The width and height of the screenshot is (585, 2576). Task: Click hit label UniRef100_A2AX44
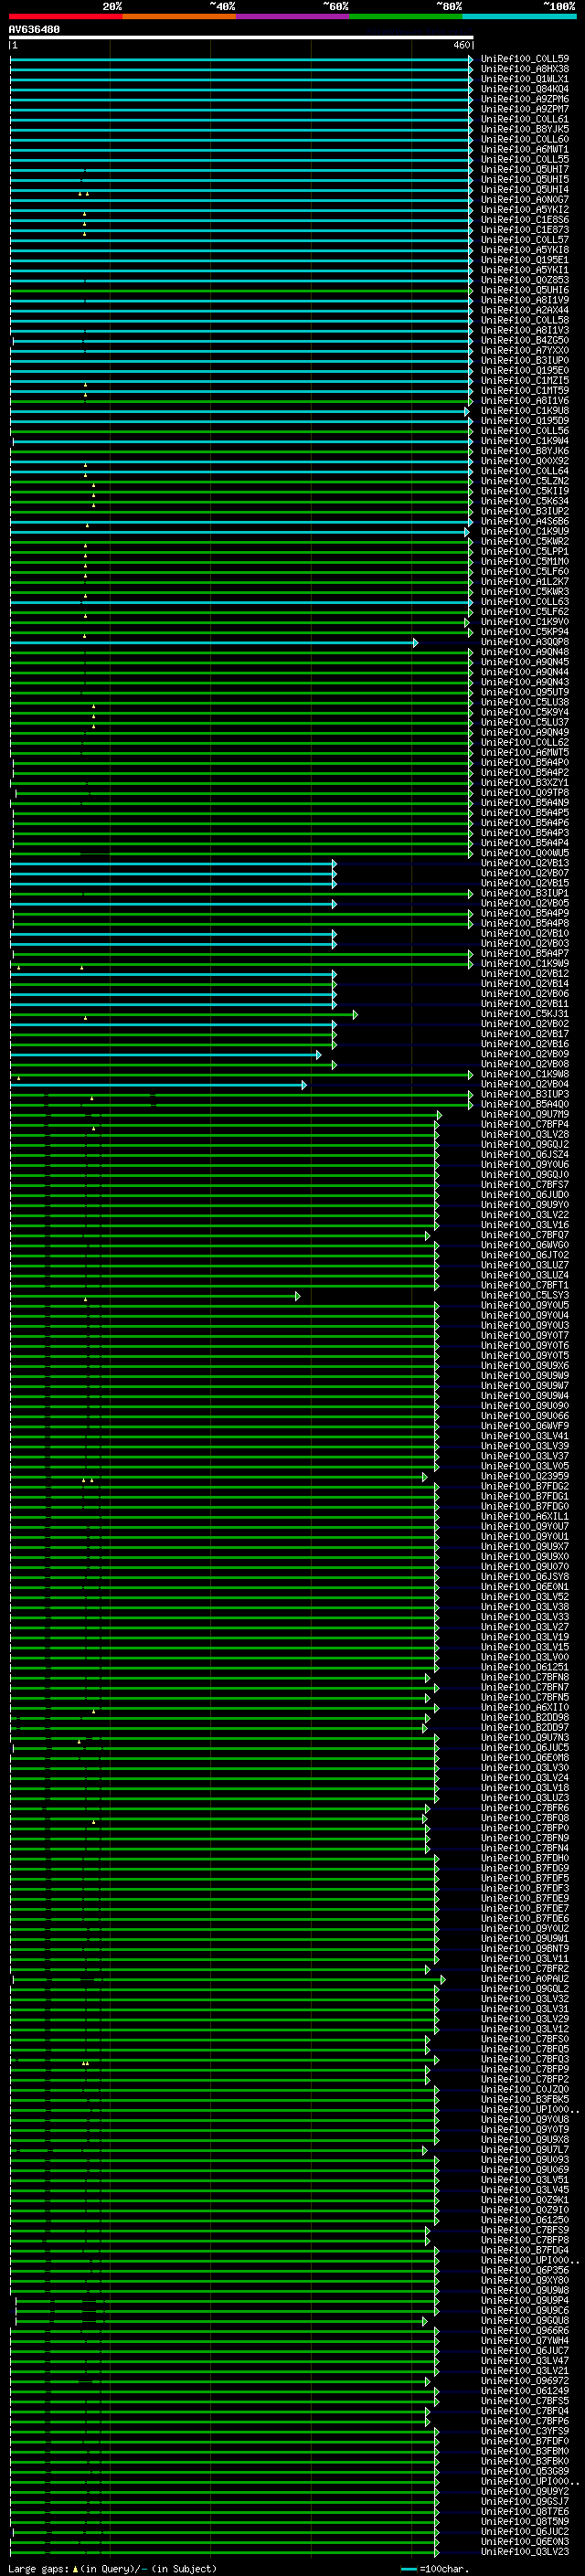[x=525, y=310]
